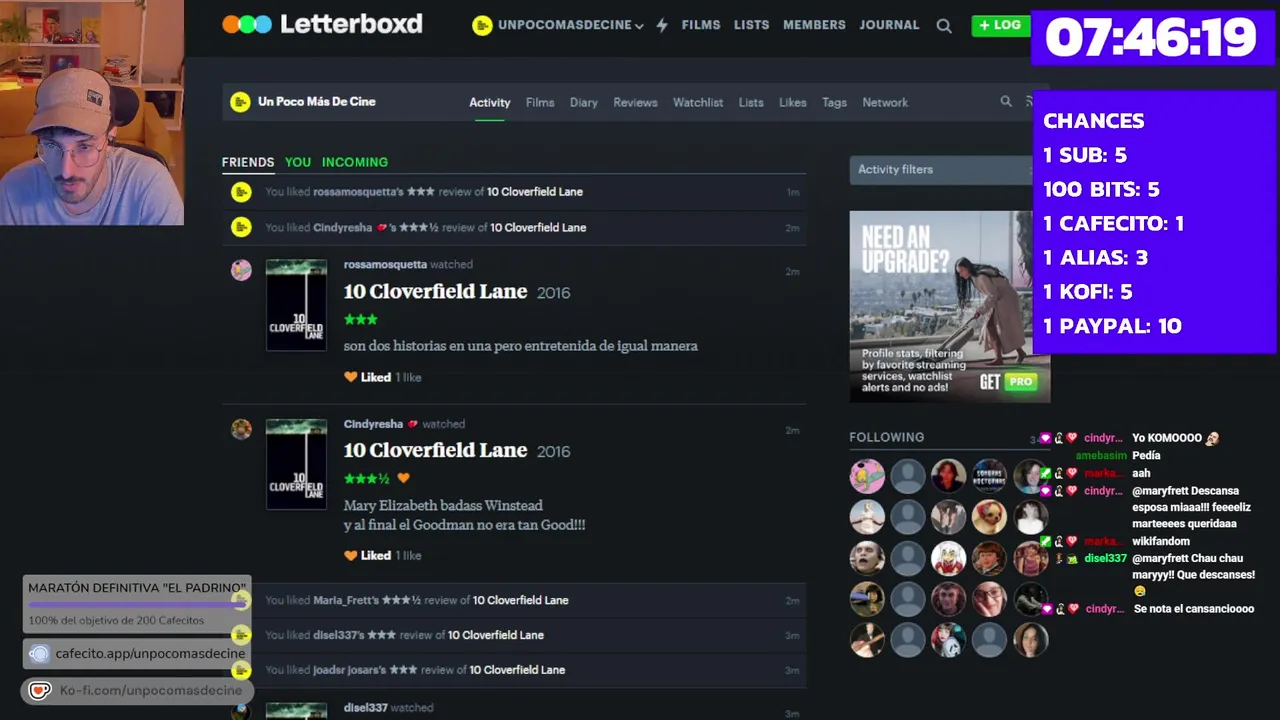
Task: Open the Un Poco Más De Cine profile name
Action: click(x=317, y=101)
